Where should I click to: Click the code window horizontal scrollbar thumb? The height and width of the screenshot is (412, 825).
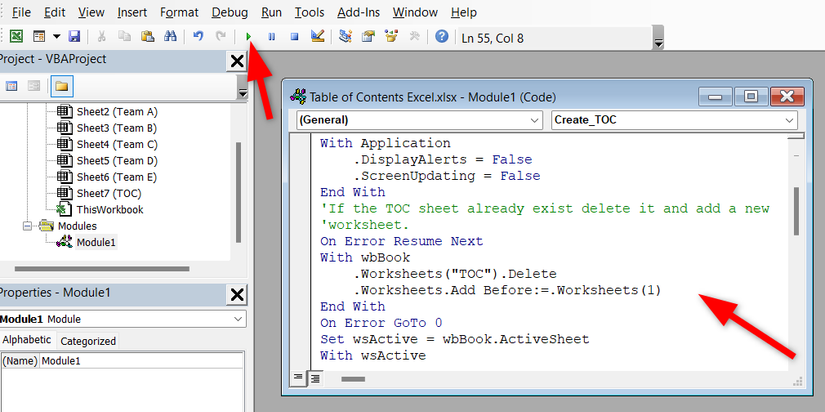point(353,379)
